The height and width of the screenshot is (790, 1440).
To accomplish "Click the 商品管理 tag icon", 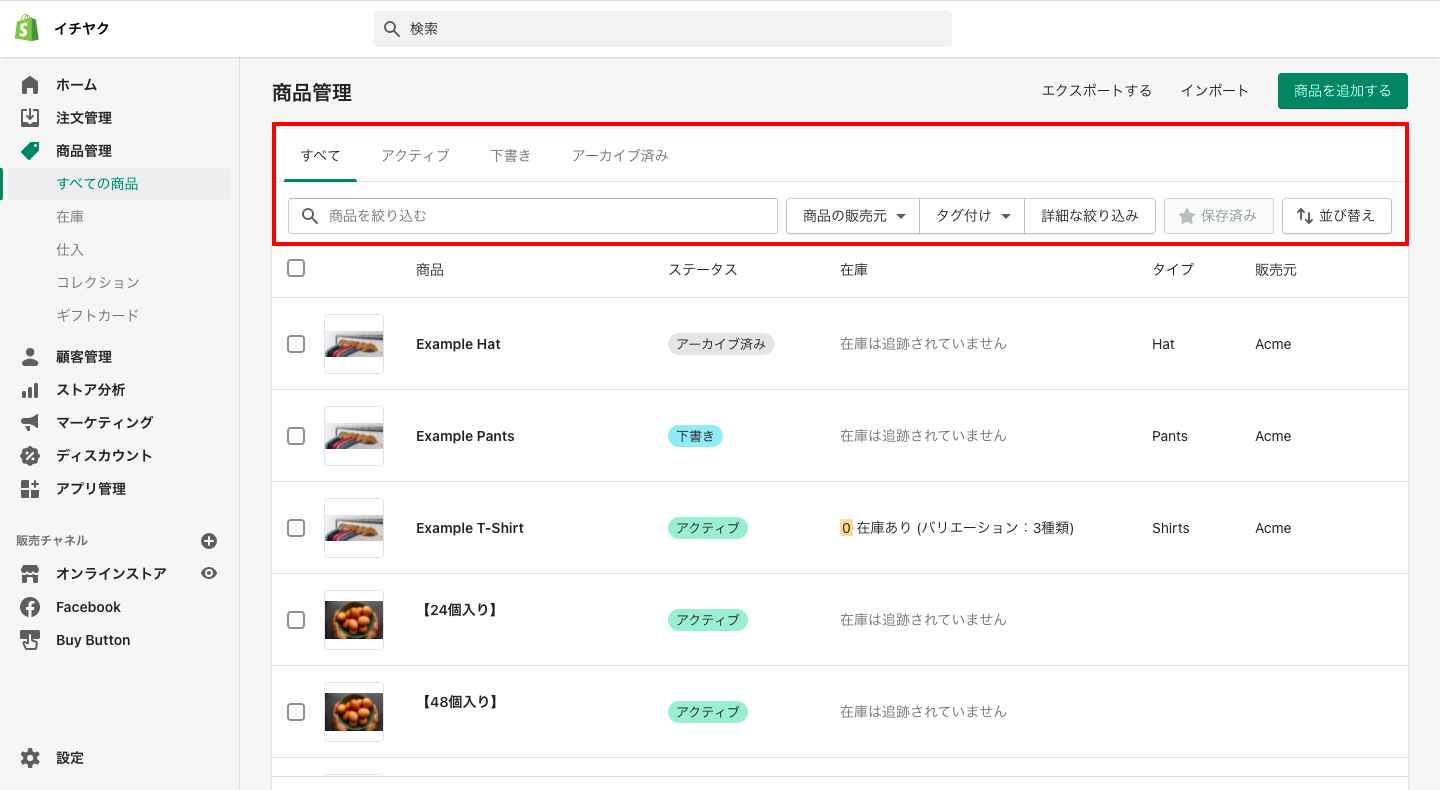I will 30,151.
